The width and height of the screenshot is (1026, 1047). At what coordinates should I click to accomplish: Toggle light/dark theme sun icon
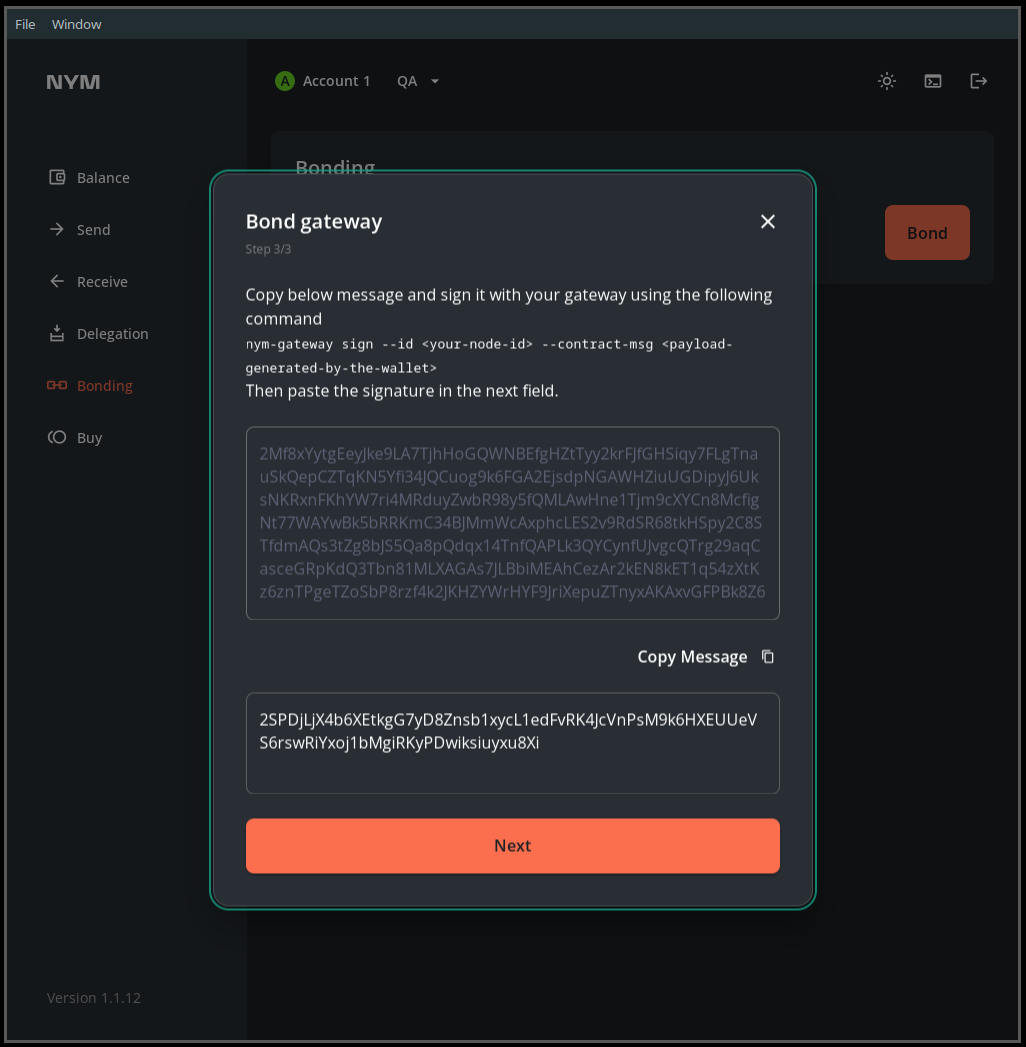[x=887, y=82]
